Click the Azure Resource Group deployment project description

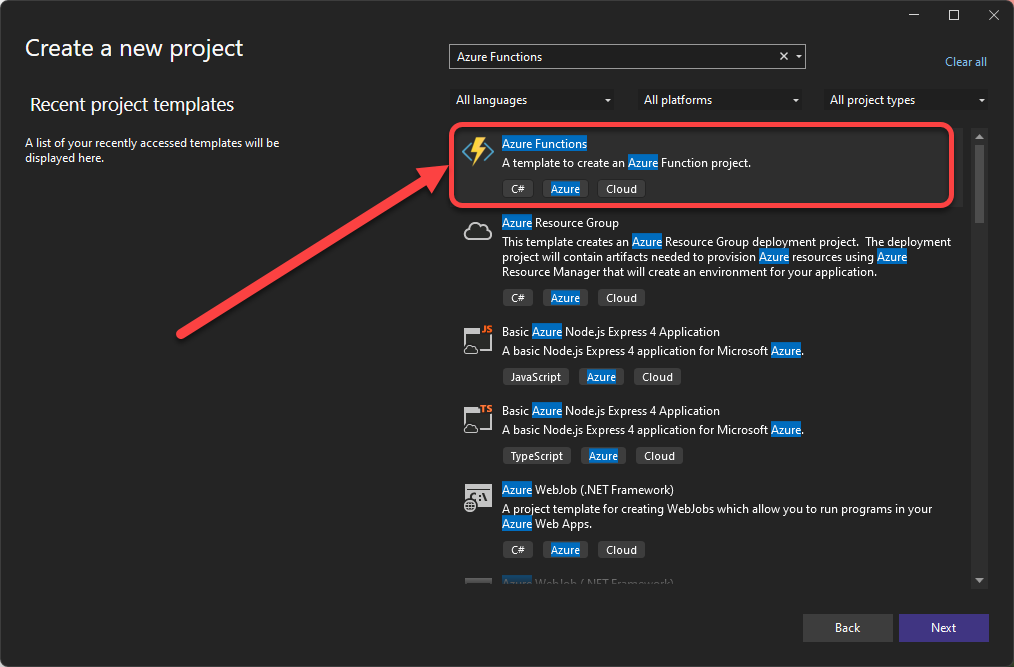[x=727, y=257]
